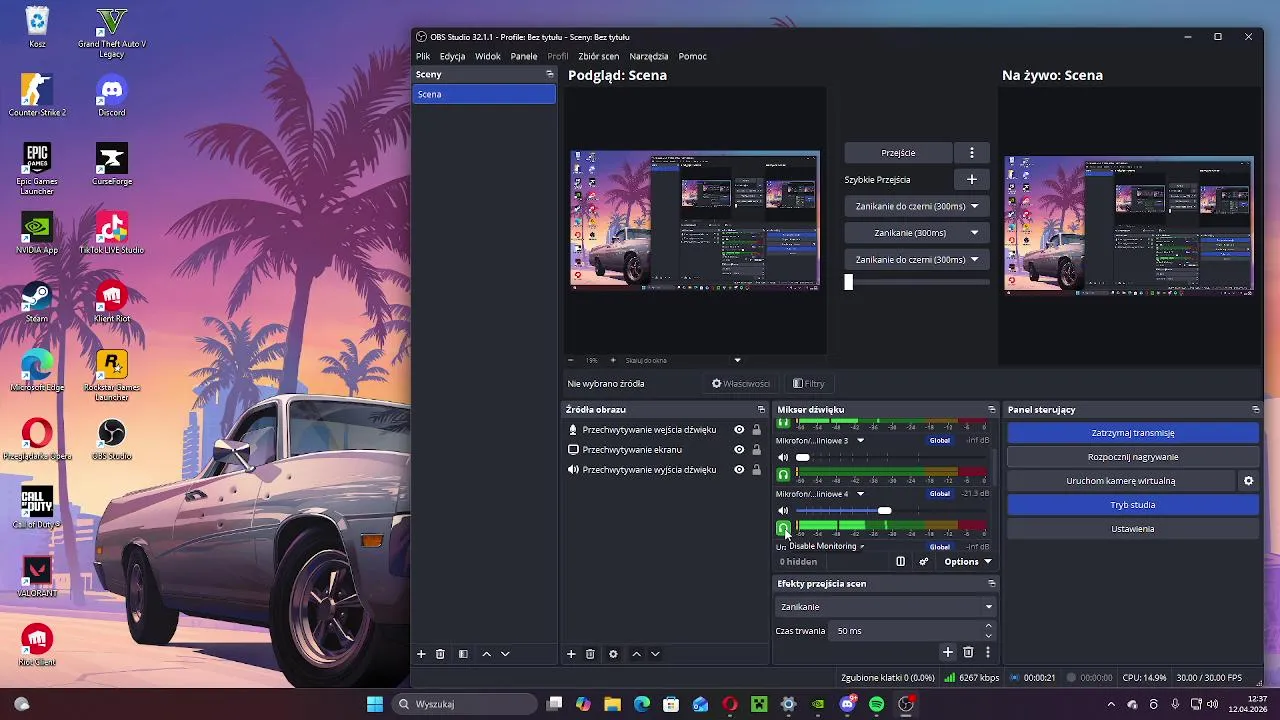Hide Przechwytywanie wyjścia dźwięku eye icon

[x=739, y=470]
